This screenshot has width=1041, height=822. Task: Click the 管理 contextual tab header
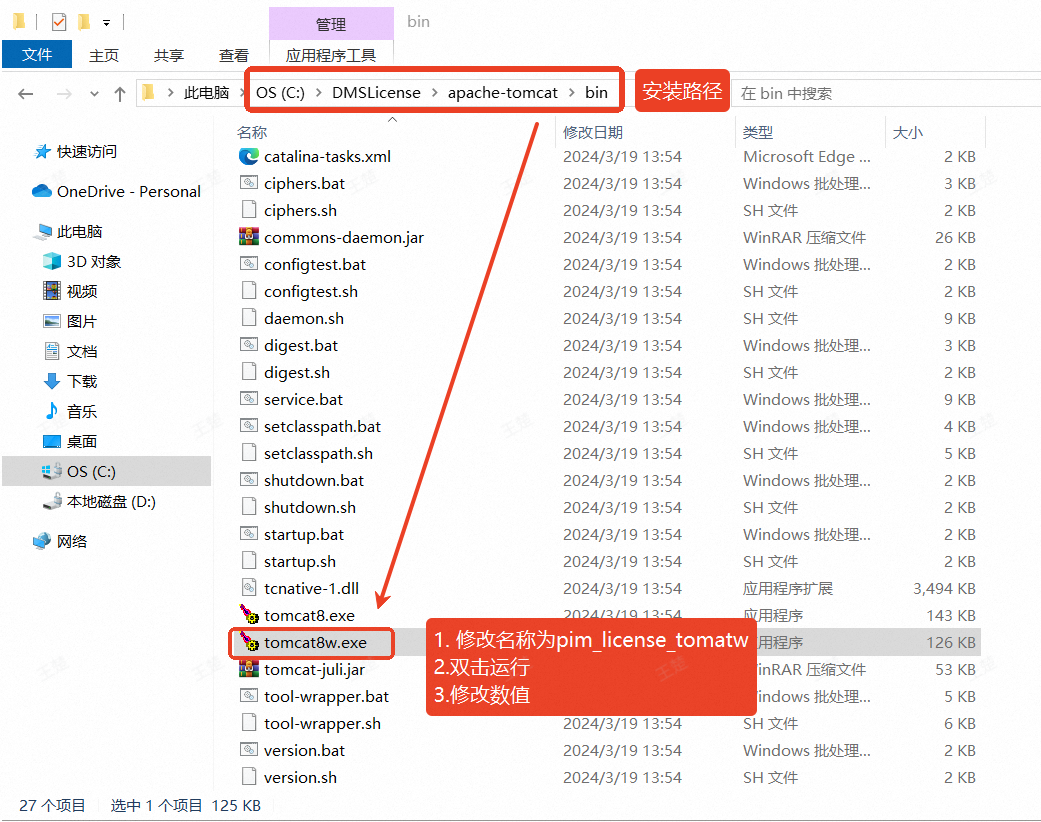[331, 24]
